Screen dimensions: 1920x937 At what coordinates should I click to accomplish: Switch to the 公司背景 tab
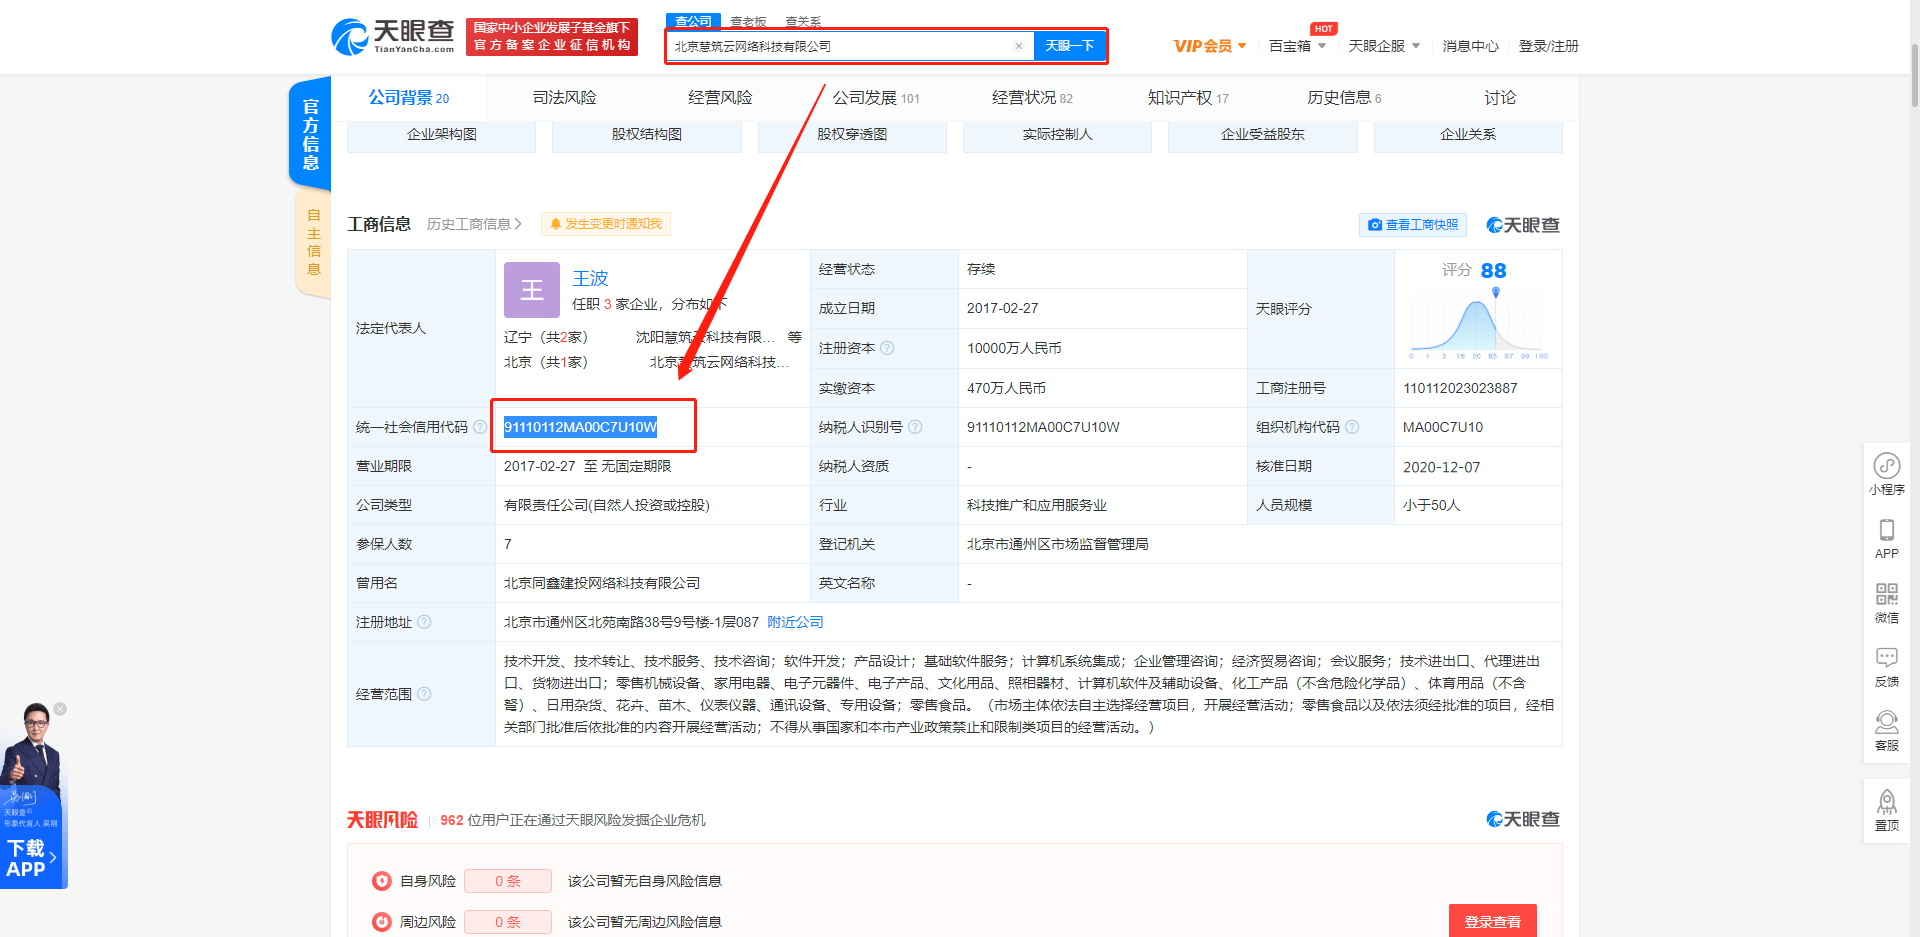pos(408,98)
